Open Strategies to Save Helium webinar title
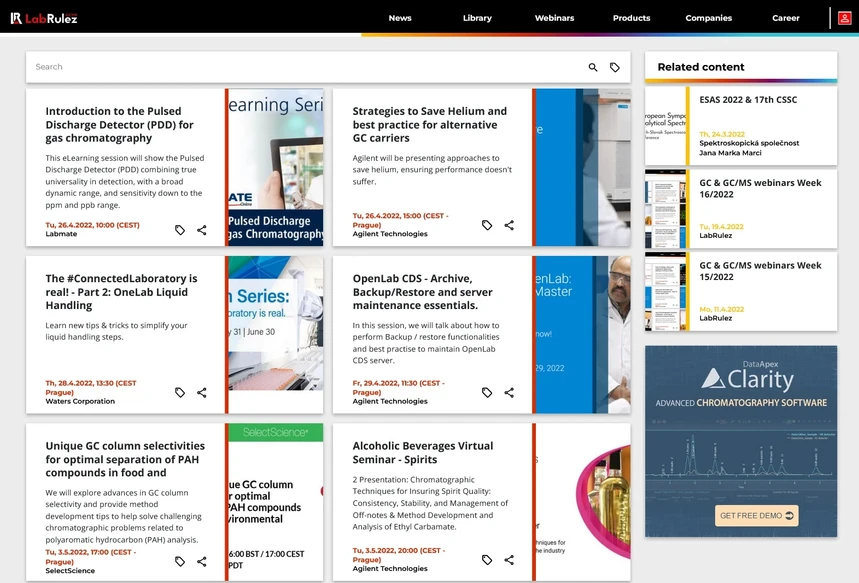Viewport: 859px width, 583px height. click(x=430, y=124)
